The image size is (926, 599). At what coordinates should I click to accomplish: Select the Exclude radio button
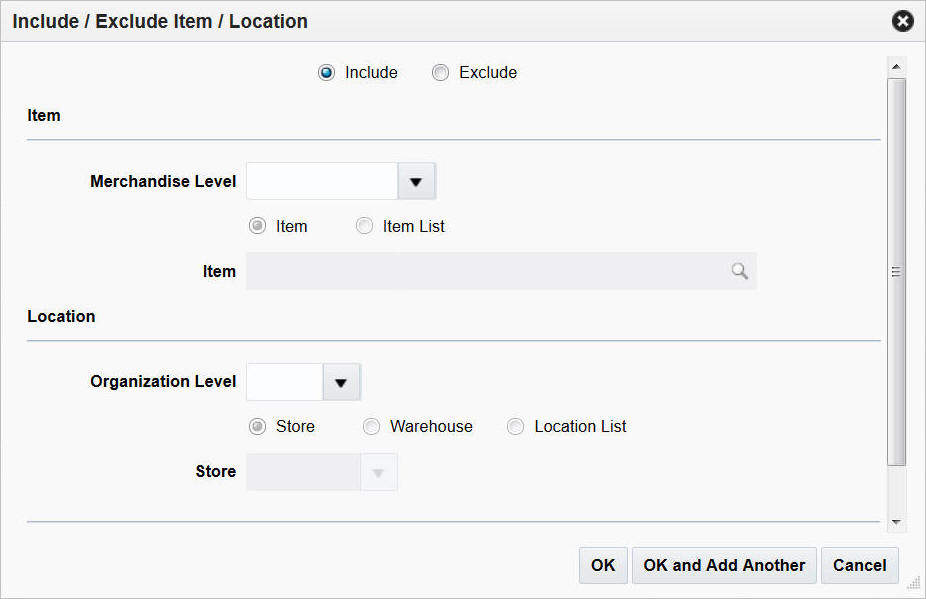(x=440, y=72)
